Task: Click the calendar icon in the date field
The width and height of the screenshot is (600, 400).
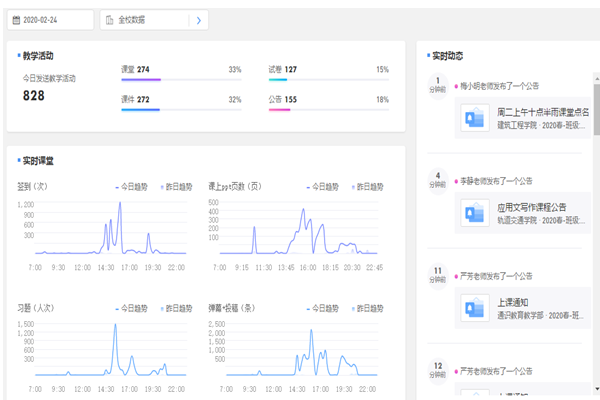Action: (x=15, y=20)
